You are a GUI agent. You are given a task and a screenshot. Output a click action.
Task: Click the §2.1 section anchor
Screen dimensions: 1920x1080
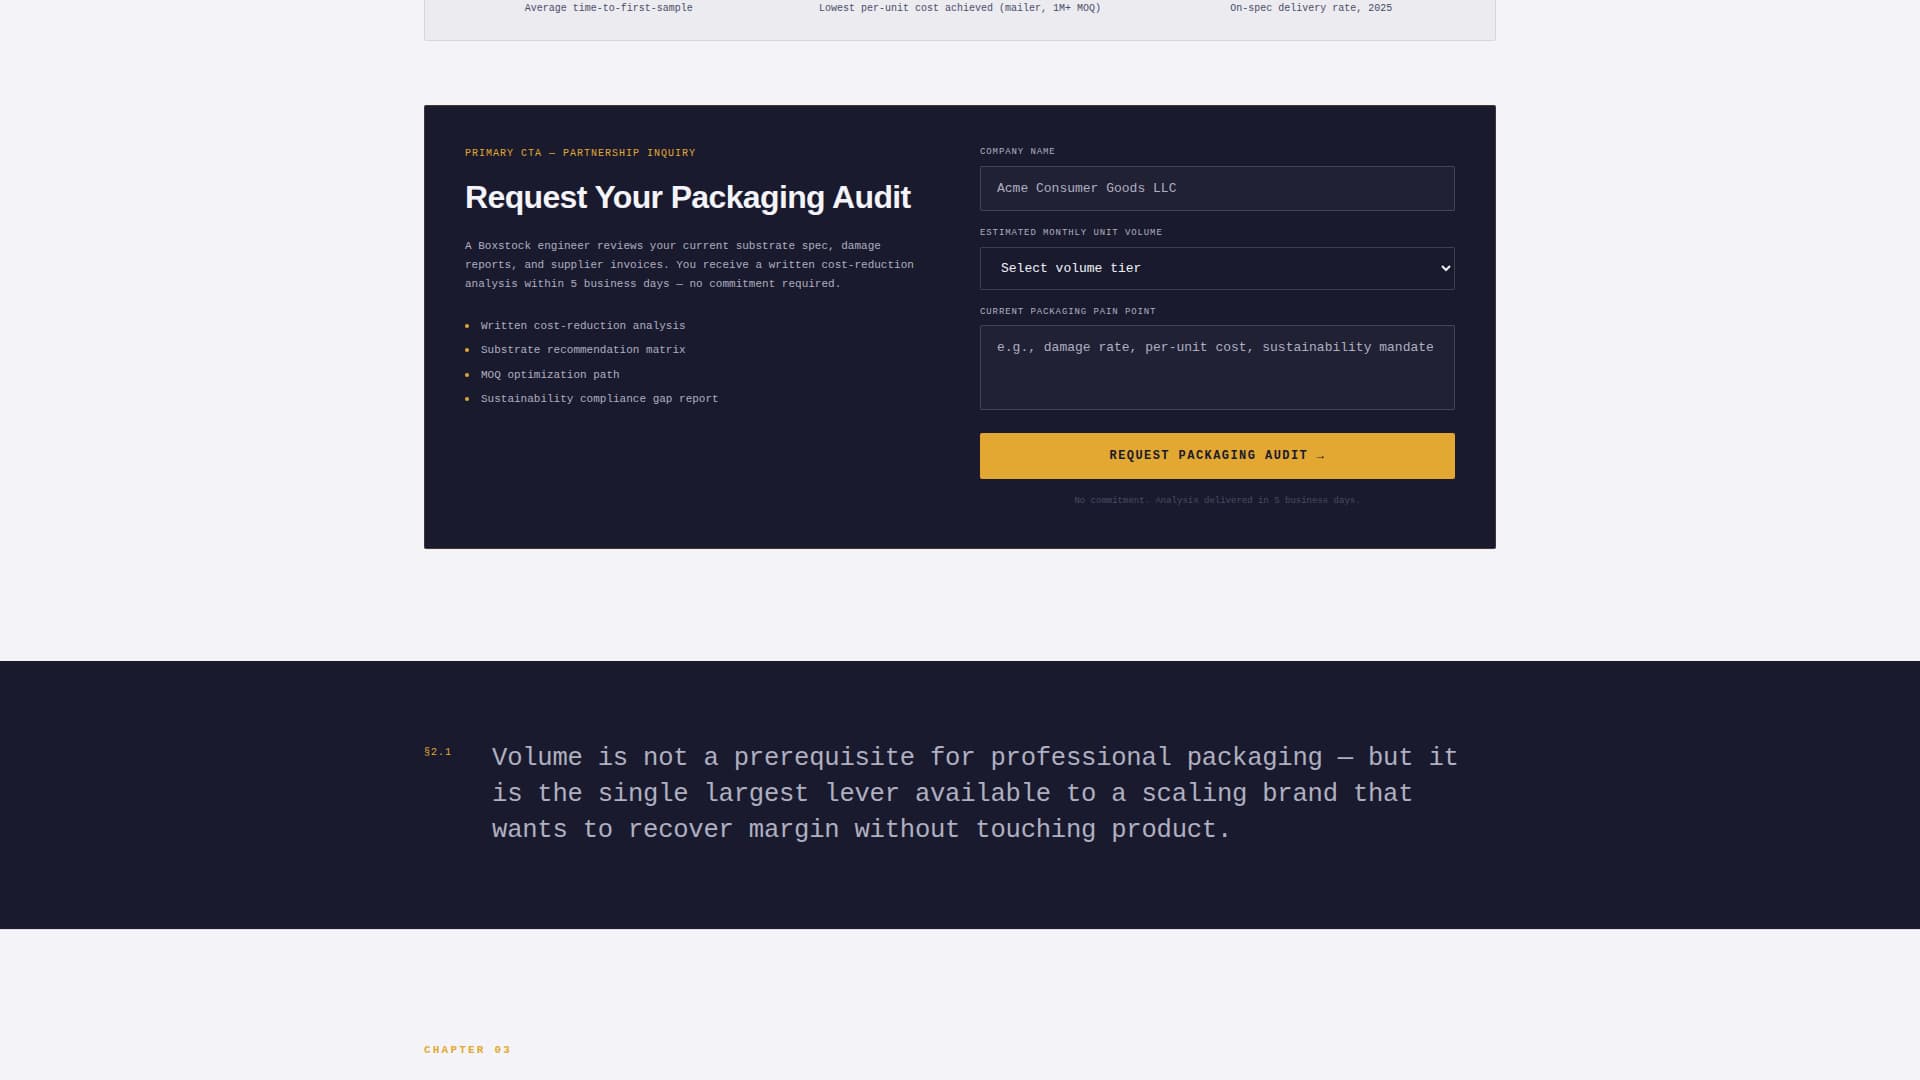pyautogui.click(x=439, y=751)
